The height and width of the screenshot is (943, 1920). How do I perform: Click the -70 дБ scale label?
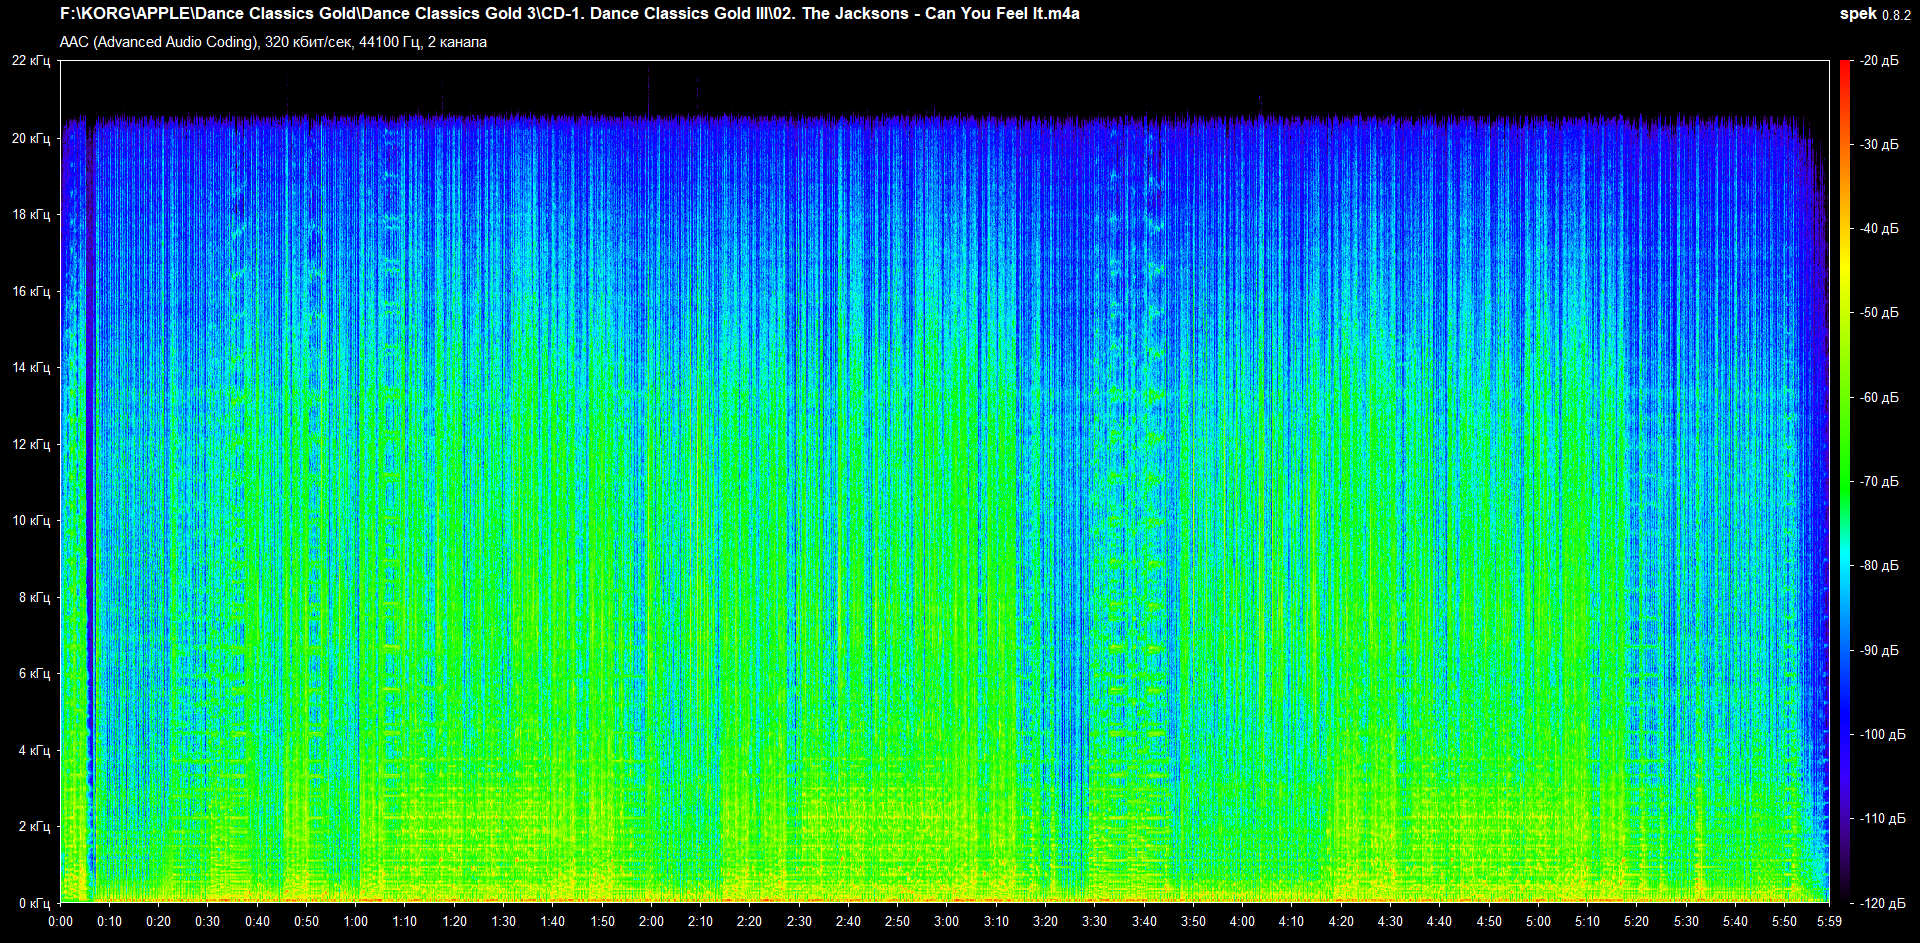[1879, 481]
